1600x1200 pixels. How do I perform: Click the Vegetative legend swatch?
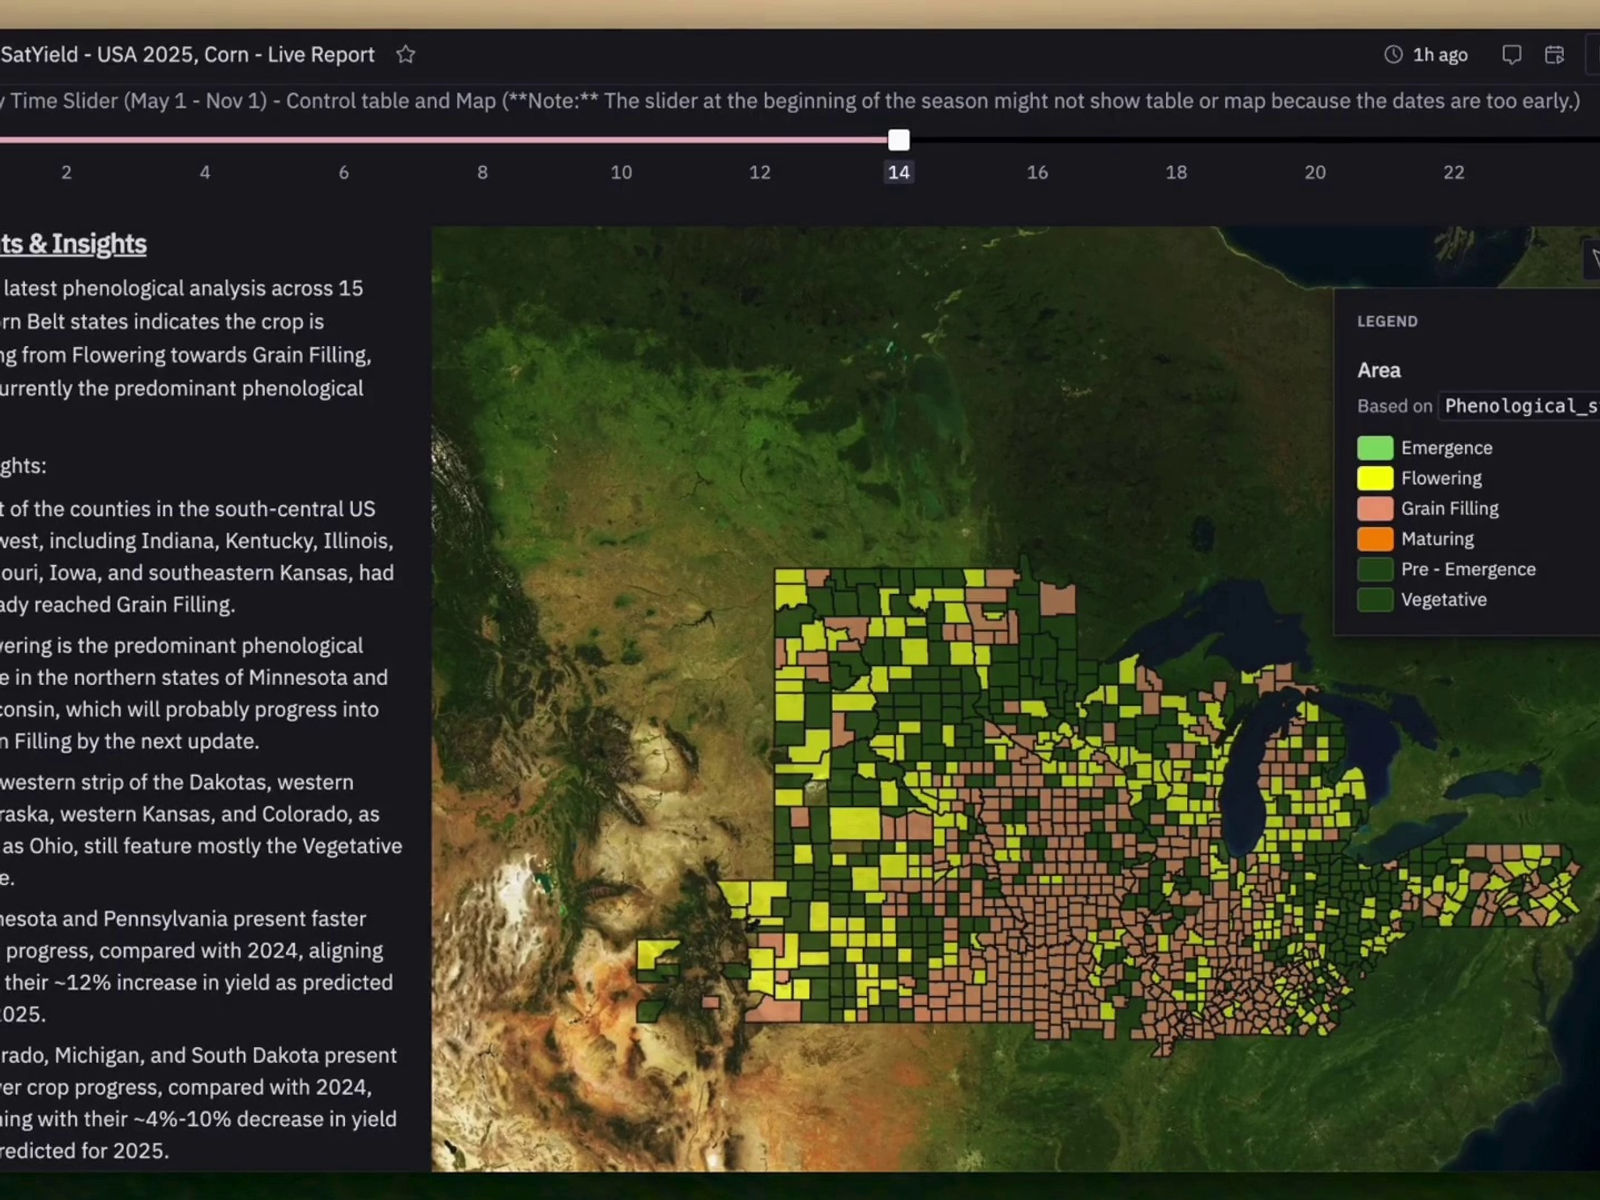click(1375, 600)
